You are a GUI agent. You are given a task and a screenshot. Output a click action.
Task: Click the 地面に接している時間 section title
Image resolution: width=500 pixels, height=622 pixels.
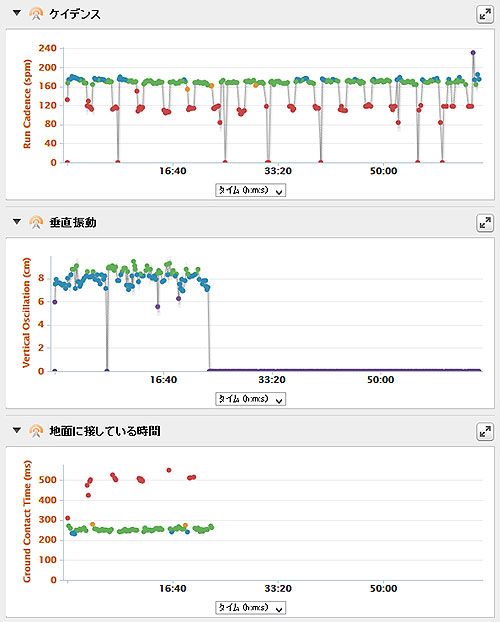pyautogui.click(x=105, y=431)
